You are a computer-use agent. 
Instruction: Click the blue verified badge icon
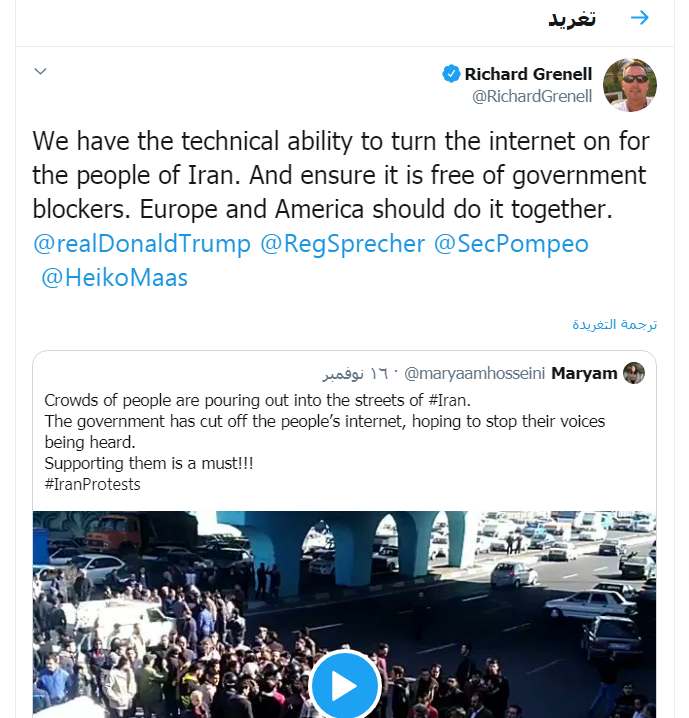[451, 73]
